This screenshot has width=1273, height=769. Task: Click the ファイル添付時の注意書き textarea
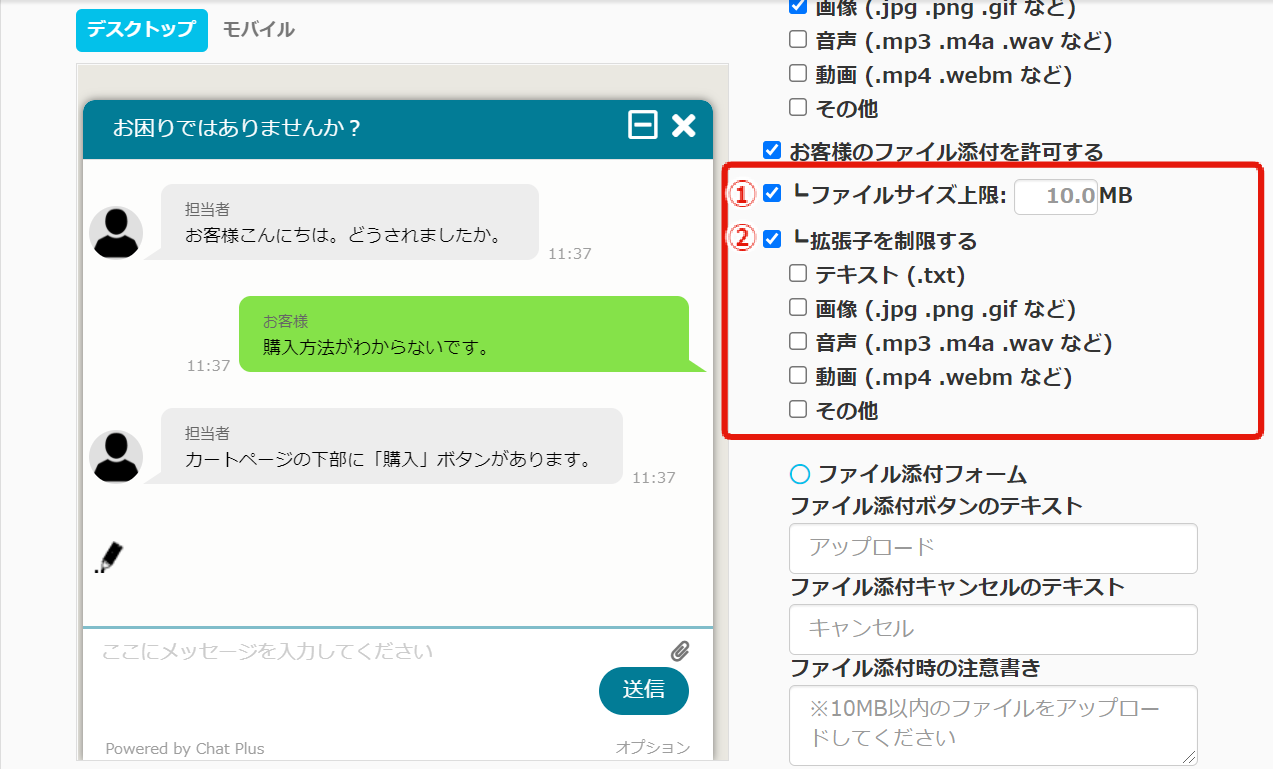[992, 724]
